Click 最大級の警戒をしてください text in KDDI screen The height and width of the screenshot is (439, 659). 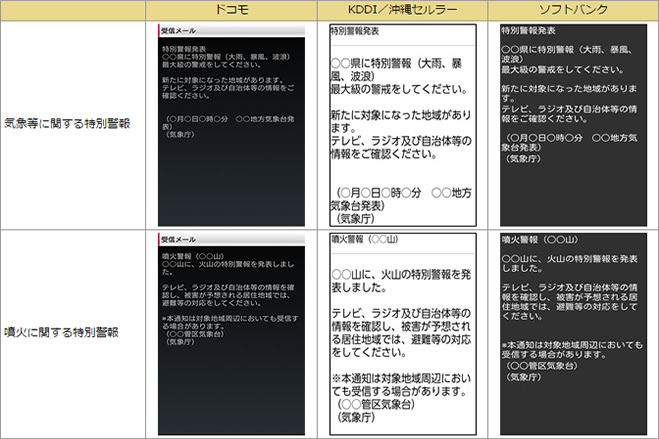click(x=399, y=89)
